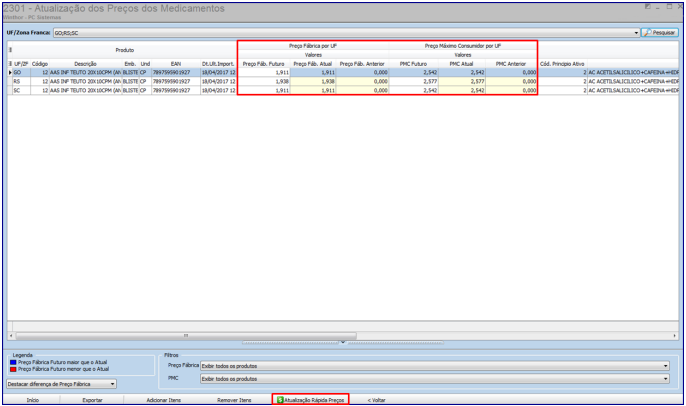The height and width of the screenshot is (406, 686).
Task: Click Atualização Rápida Preços button
Action: coord(311,400)
